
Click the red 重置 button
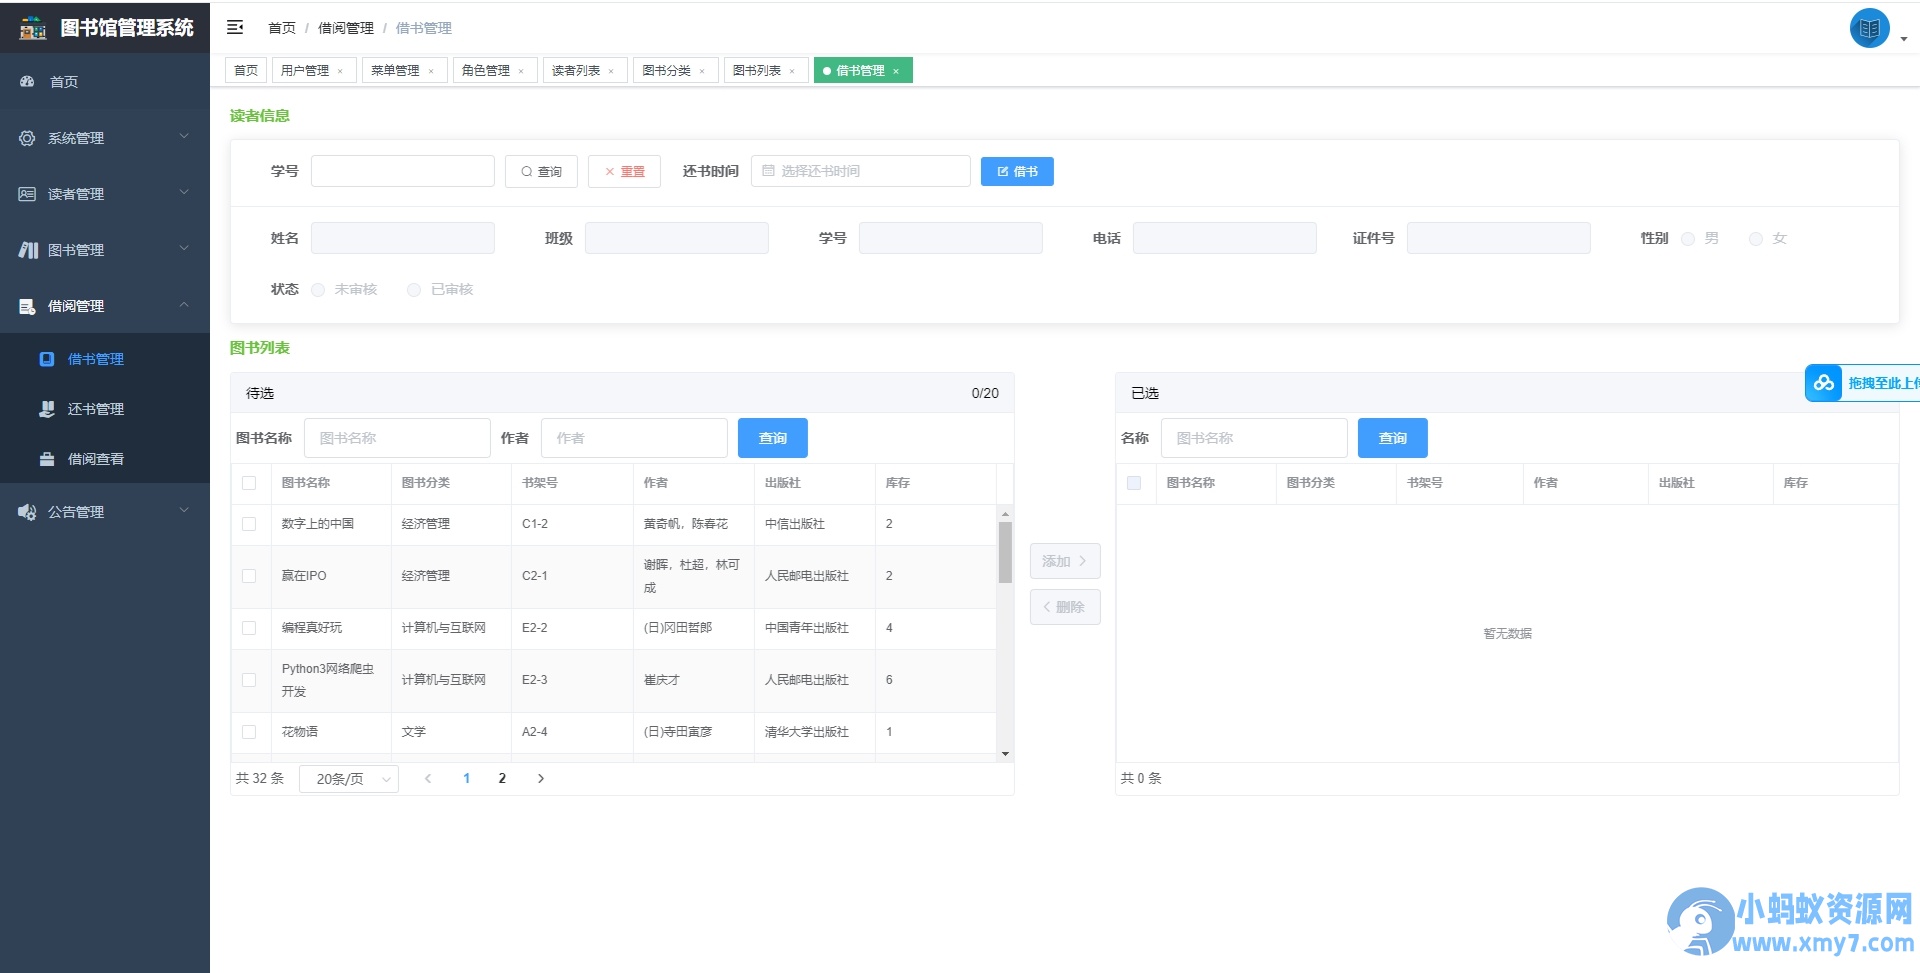coord(624,171)
